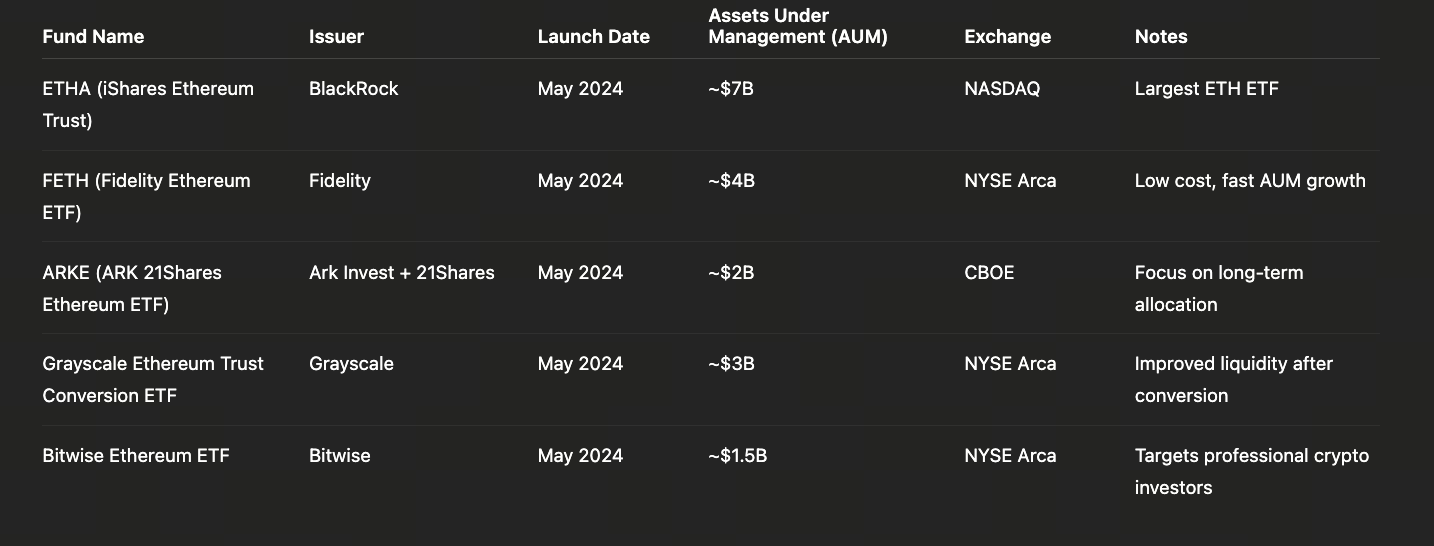The width and height of the screenshot is (1434, 546).
Task: Select the FETH Fidelity Ethereum ETF cell
Action: 146,196
